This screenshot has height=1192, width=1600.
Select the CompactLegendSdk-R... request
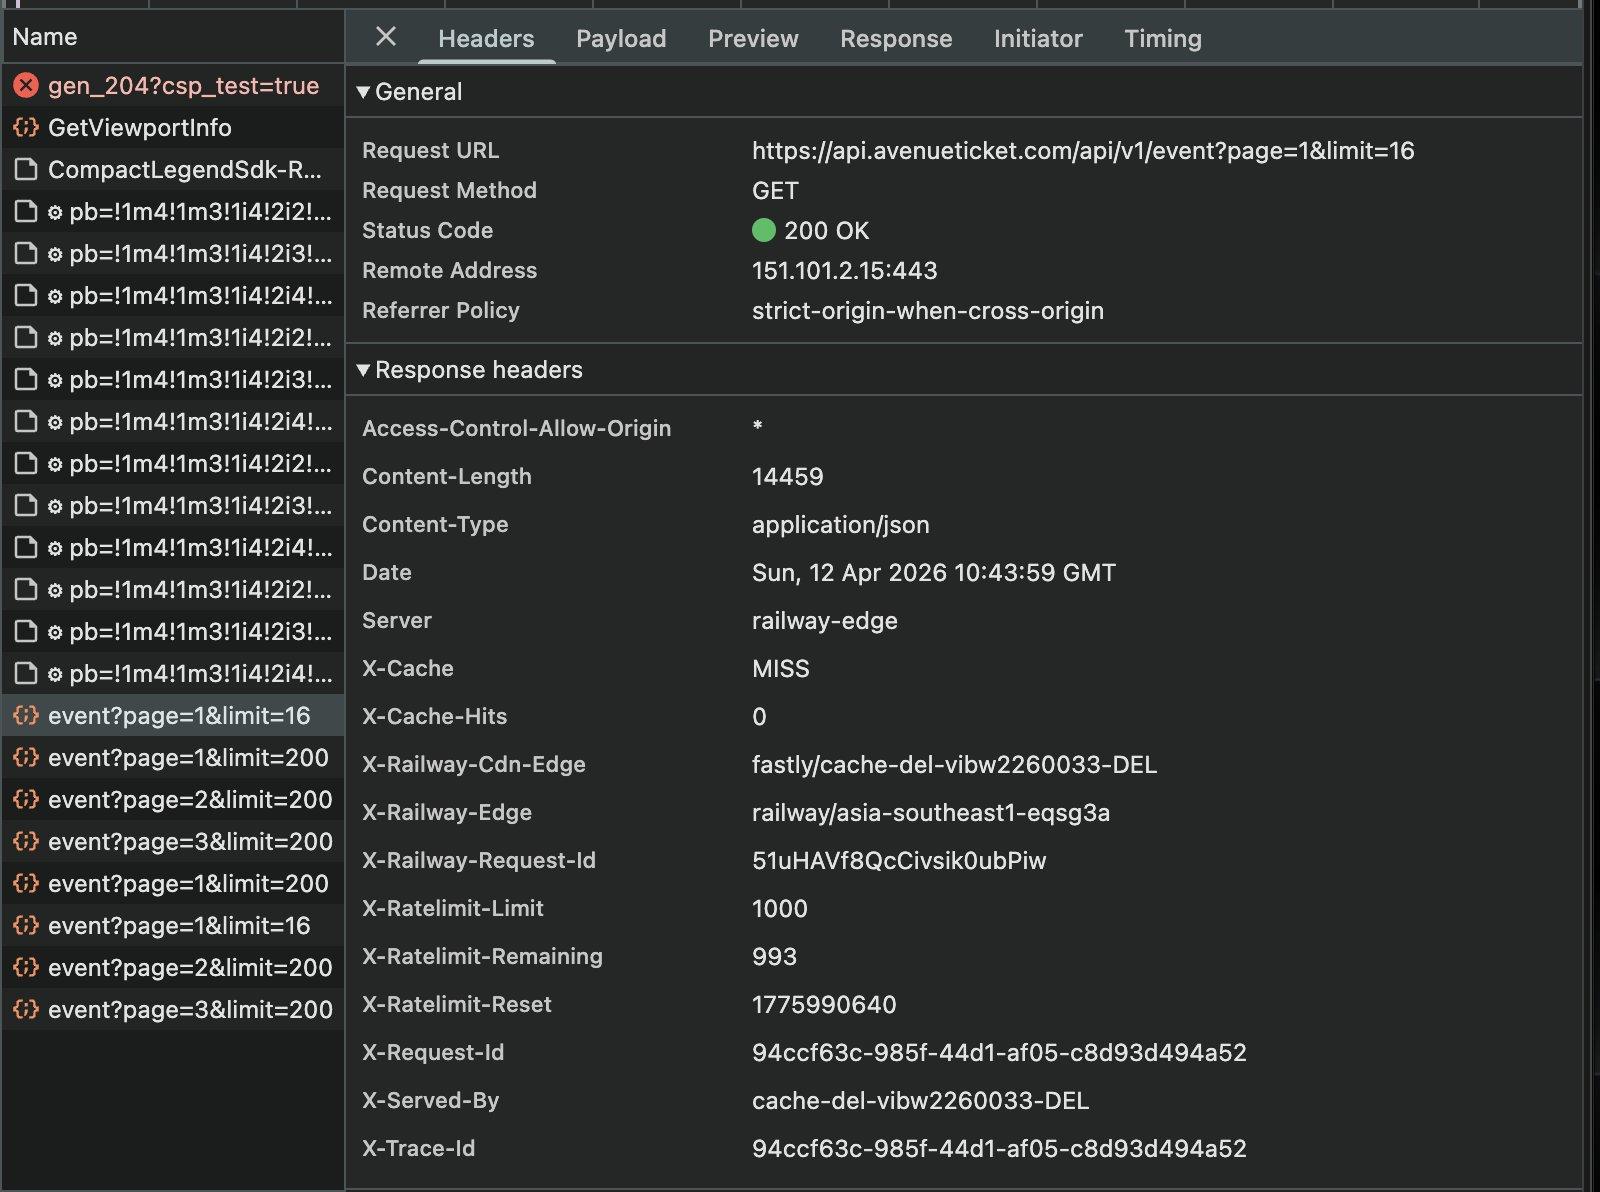click(x=173, y=170)
